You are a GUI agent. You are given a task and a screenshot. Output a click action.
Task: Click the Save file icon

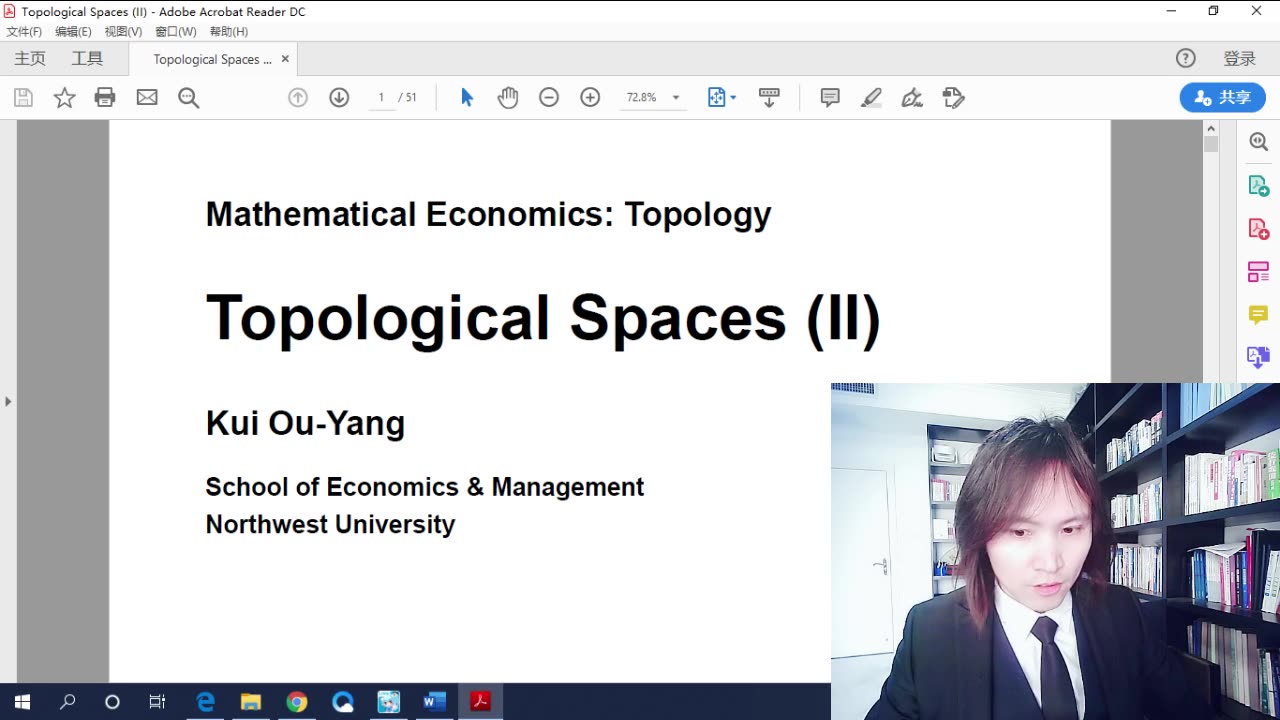coord(23,97)
